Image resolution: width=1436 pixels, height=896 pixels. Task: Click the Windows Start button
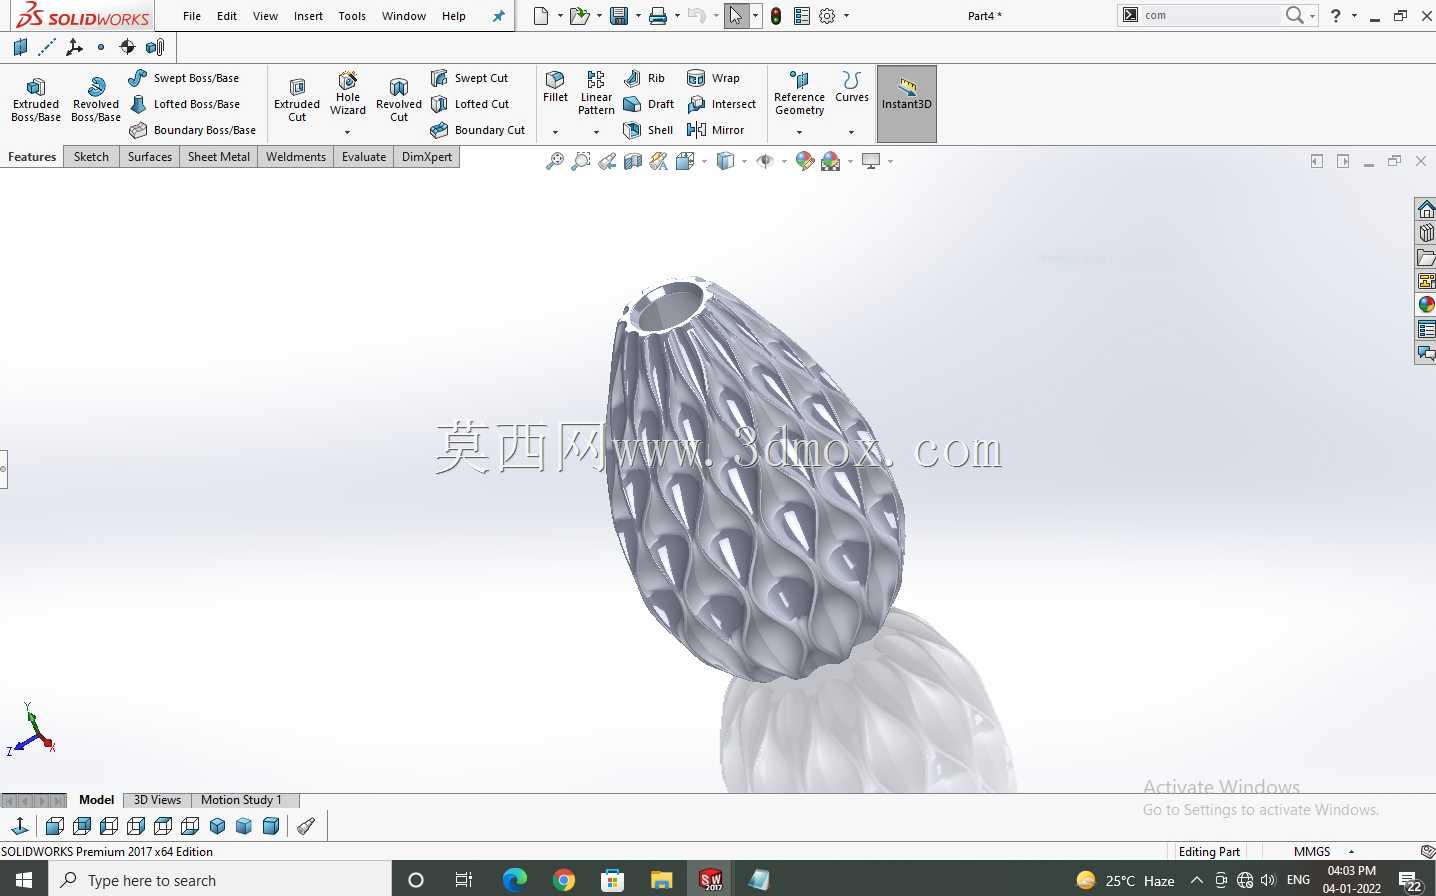[x=24, y=880]
